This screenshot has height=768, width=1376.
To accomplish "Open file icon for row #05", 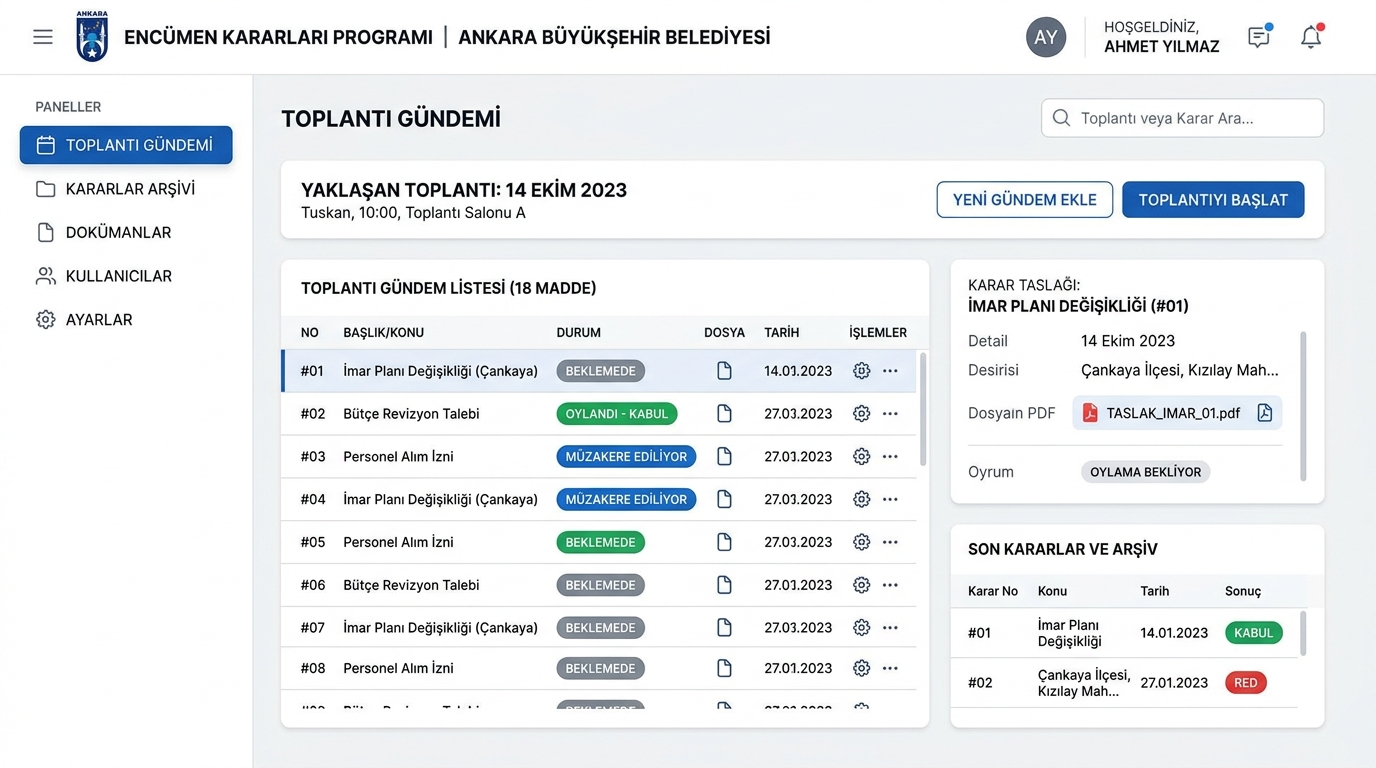I will 724,542.
